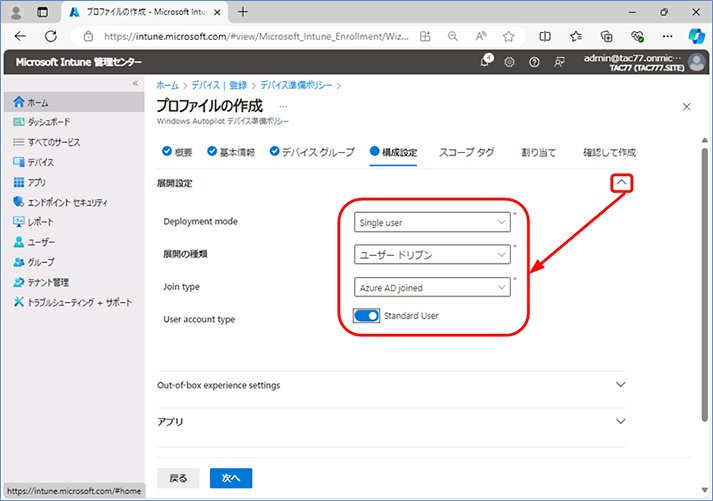
Task: Click the browser back arrow
Action: (x=20, y=36)
